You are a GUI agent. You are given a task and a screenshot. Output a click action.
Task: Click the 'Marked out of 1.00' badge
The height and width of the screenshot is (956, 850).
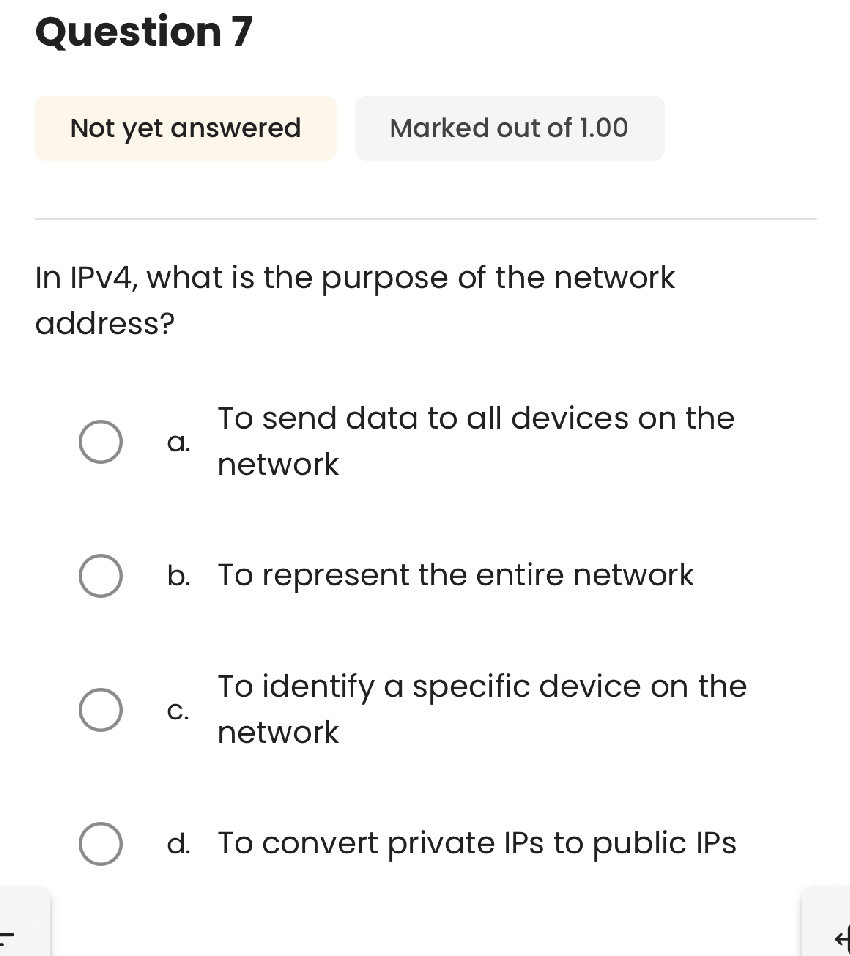pos(510,128)
